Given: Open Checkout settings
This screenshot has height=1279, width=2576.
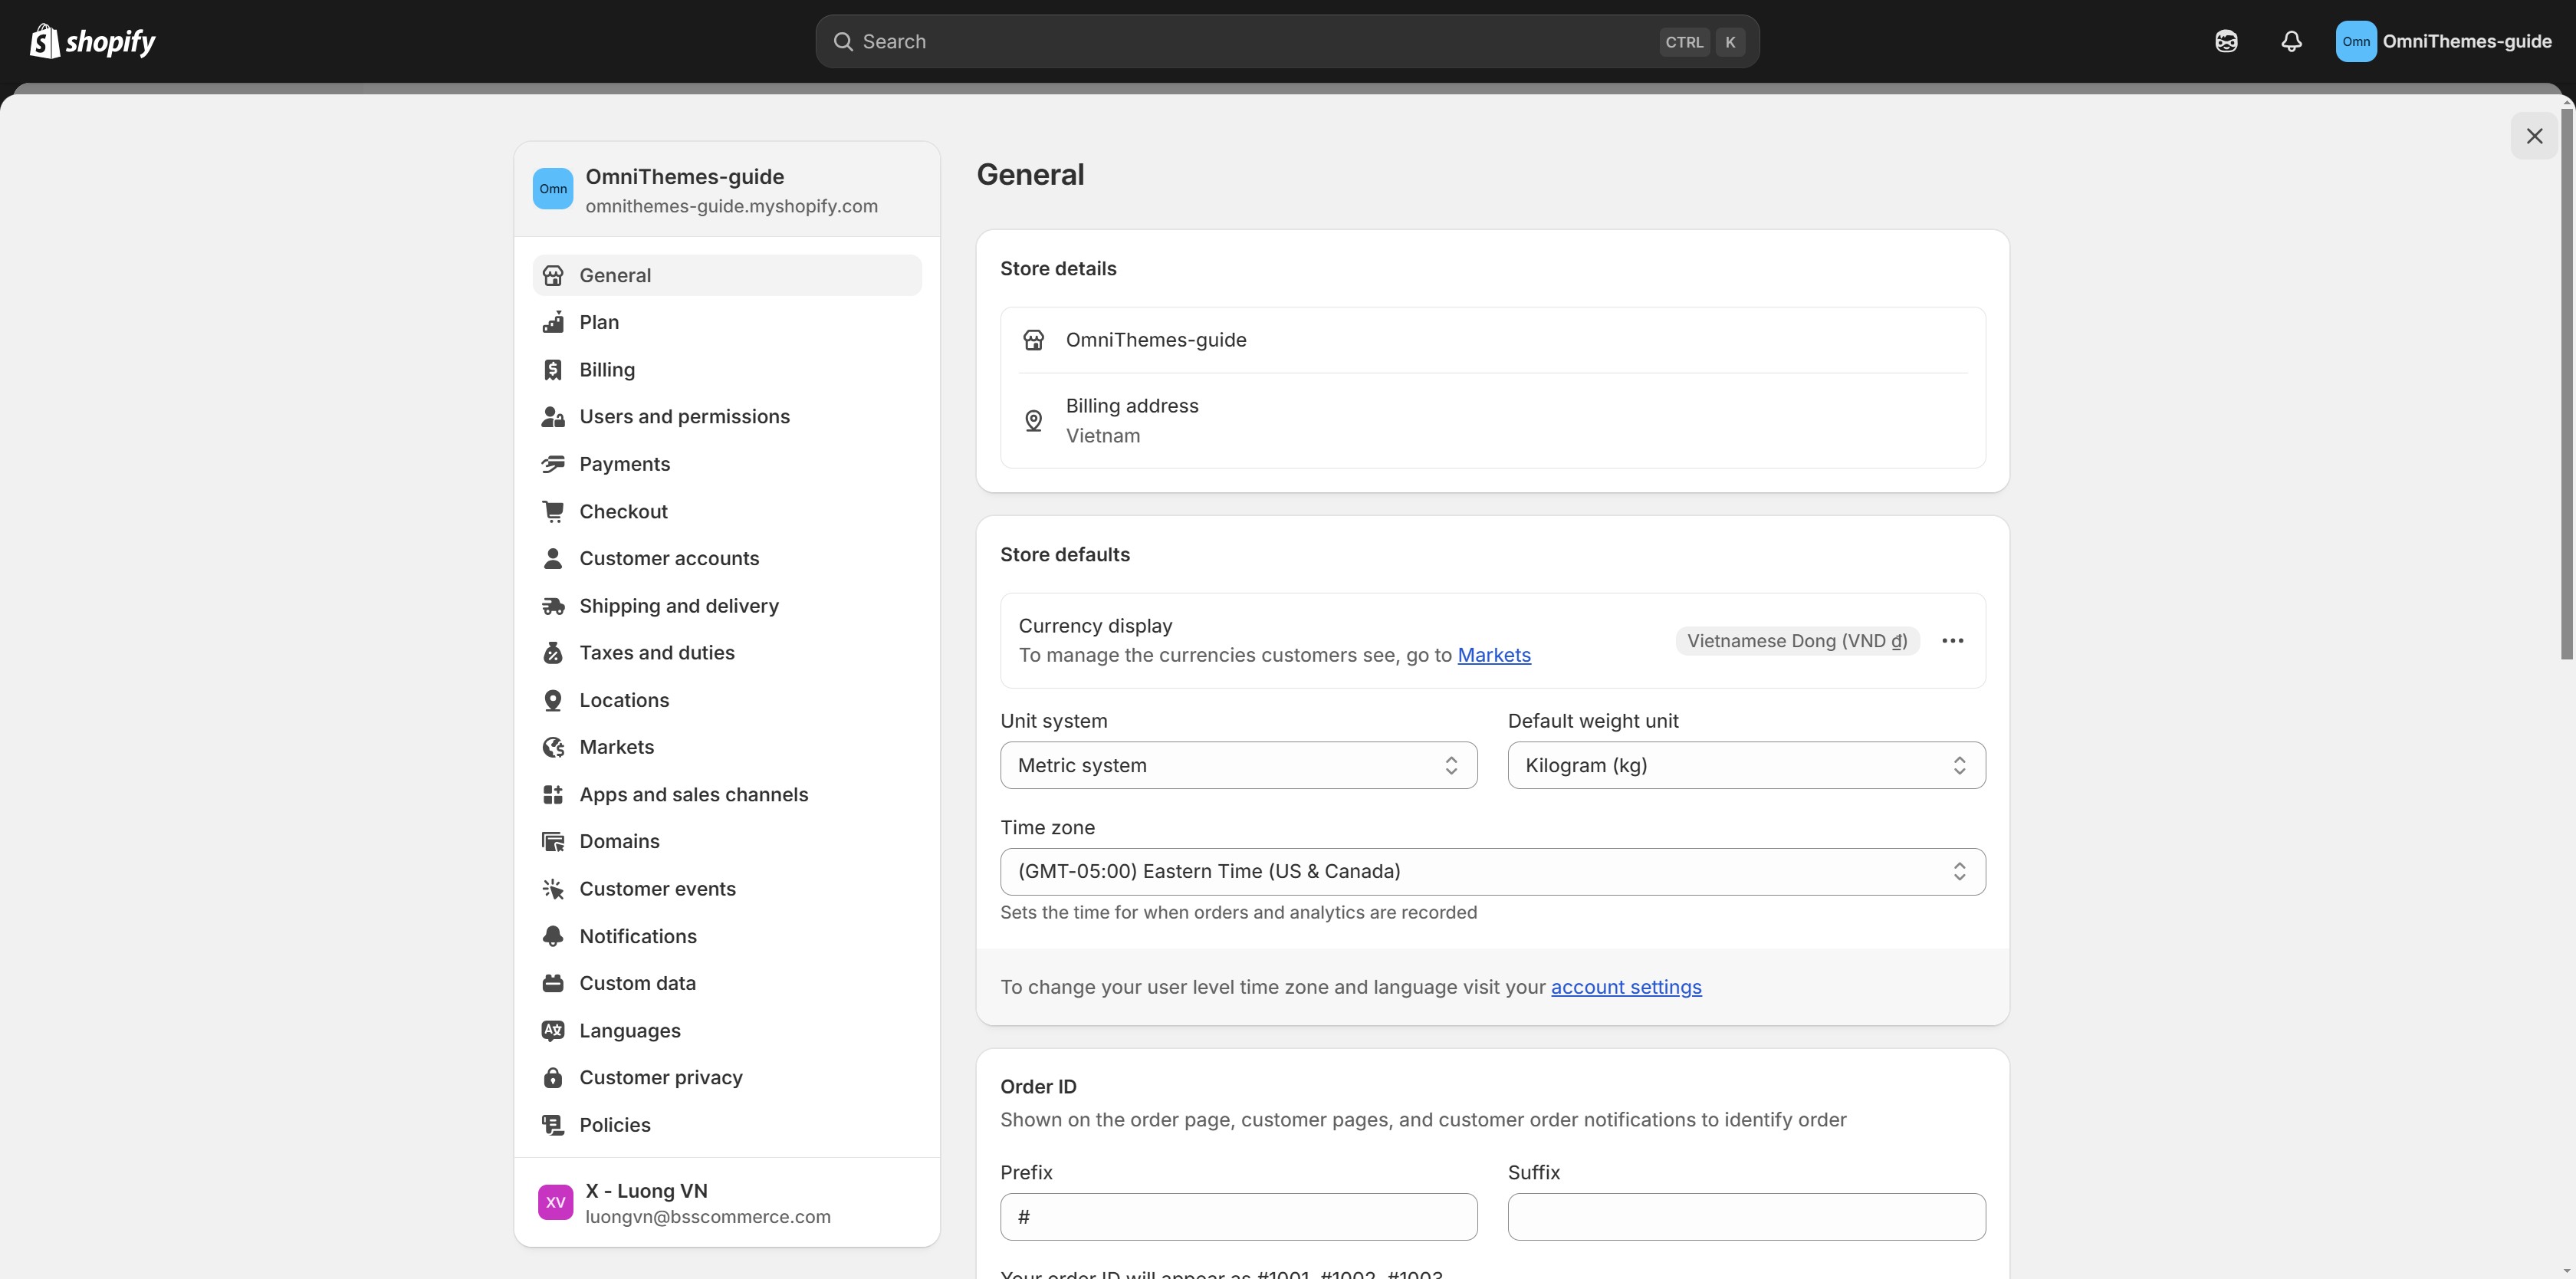Looking at the screenshot, I should [727, 511].
